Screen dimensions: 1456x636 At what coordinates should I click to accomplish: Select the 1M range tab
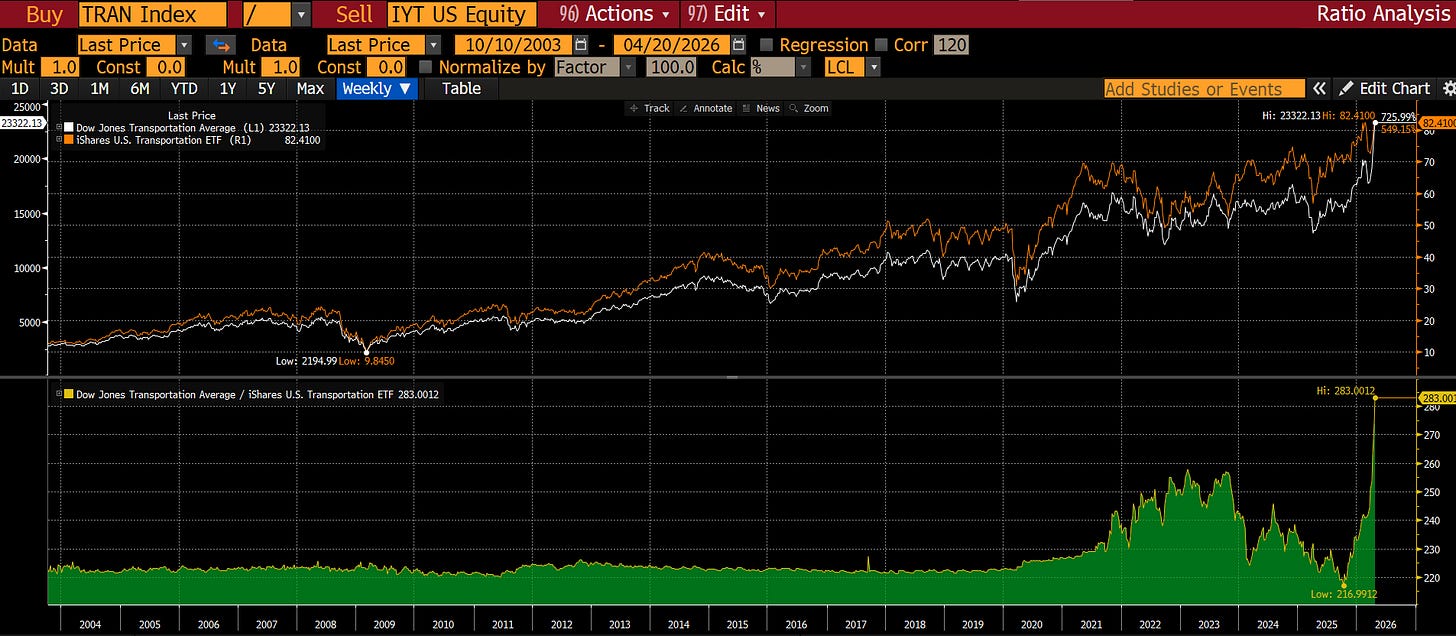pos(99,88)
